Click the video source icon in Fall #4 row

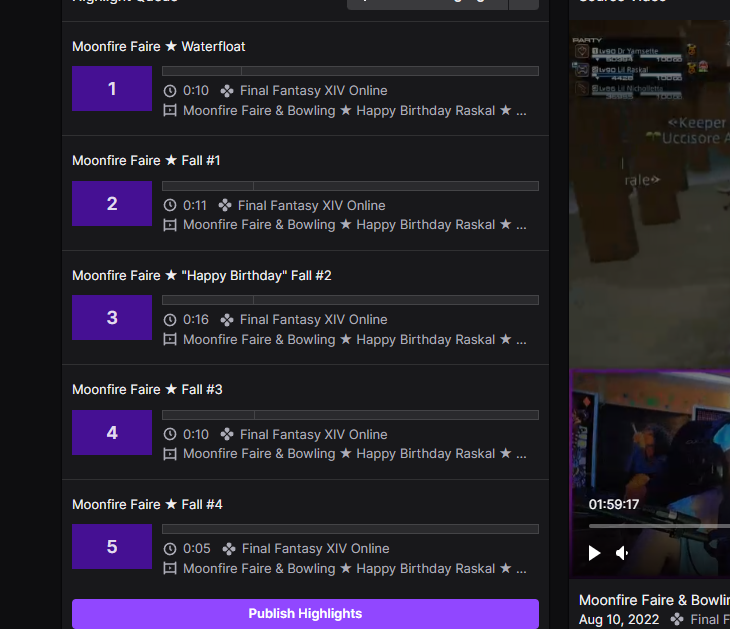pos(170,568)
